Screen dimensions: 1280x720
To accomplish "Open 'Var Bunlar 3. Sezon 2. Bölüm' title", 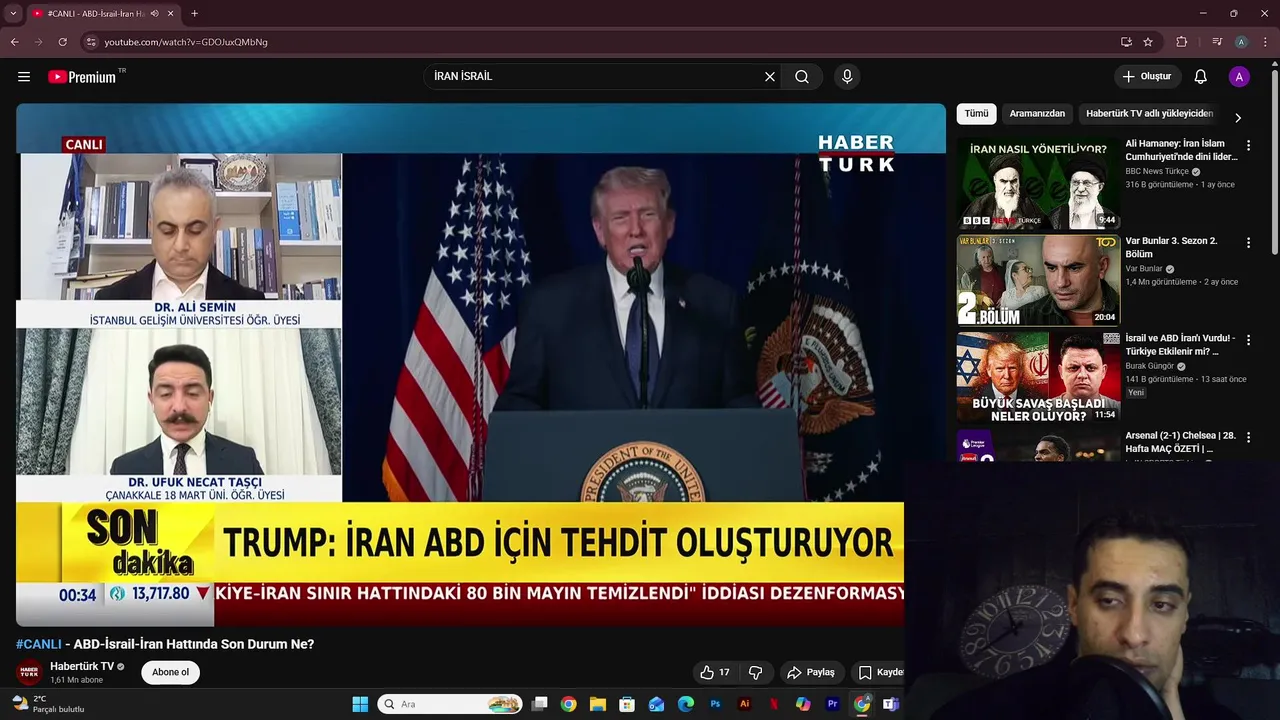I will tap(1172, 247).
